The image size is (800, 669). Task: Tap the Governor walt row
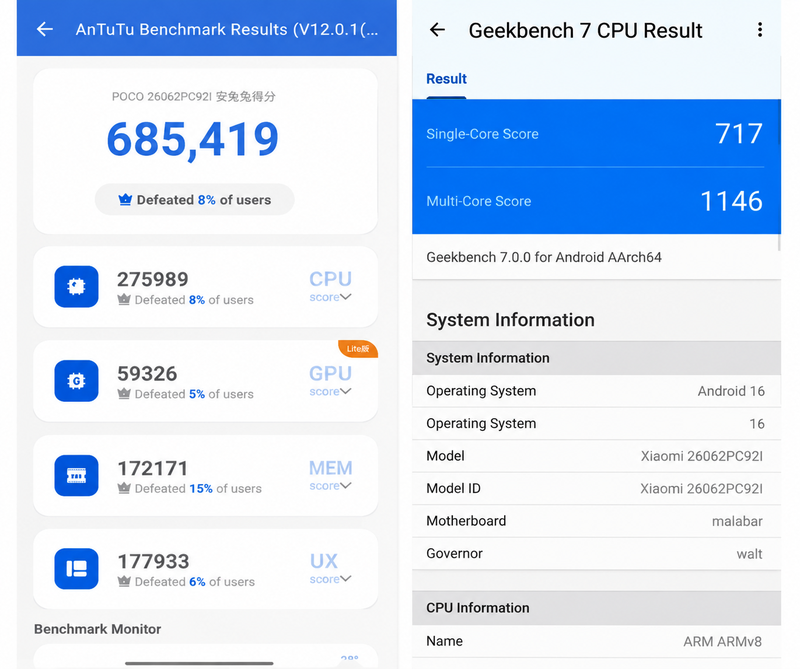click(595, 554)
